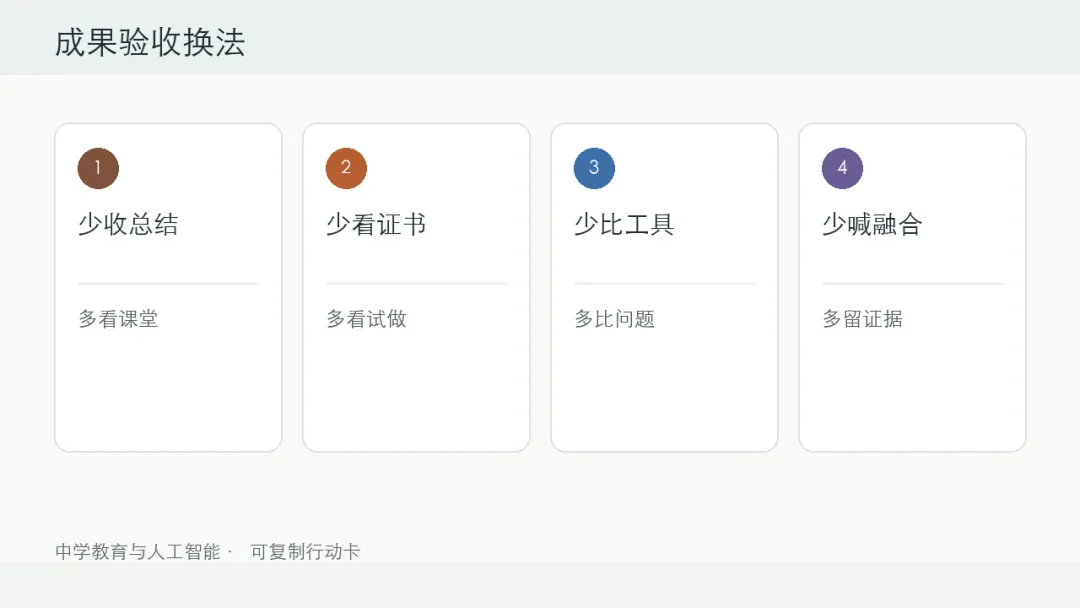Click the 多看课堂 subtitle text
Image resolution: width=1080 pixels, height=608 pixels.
pos(118,319)
